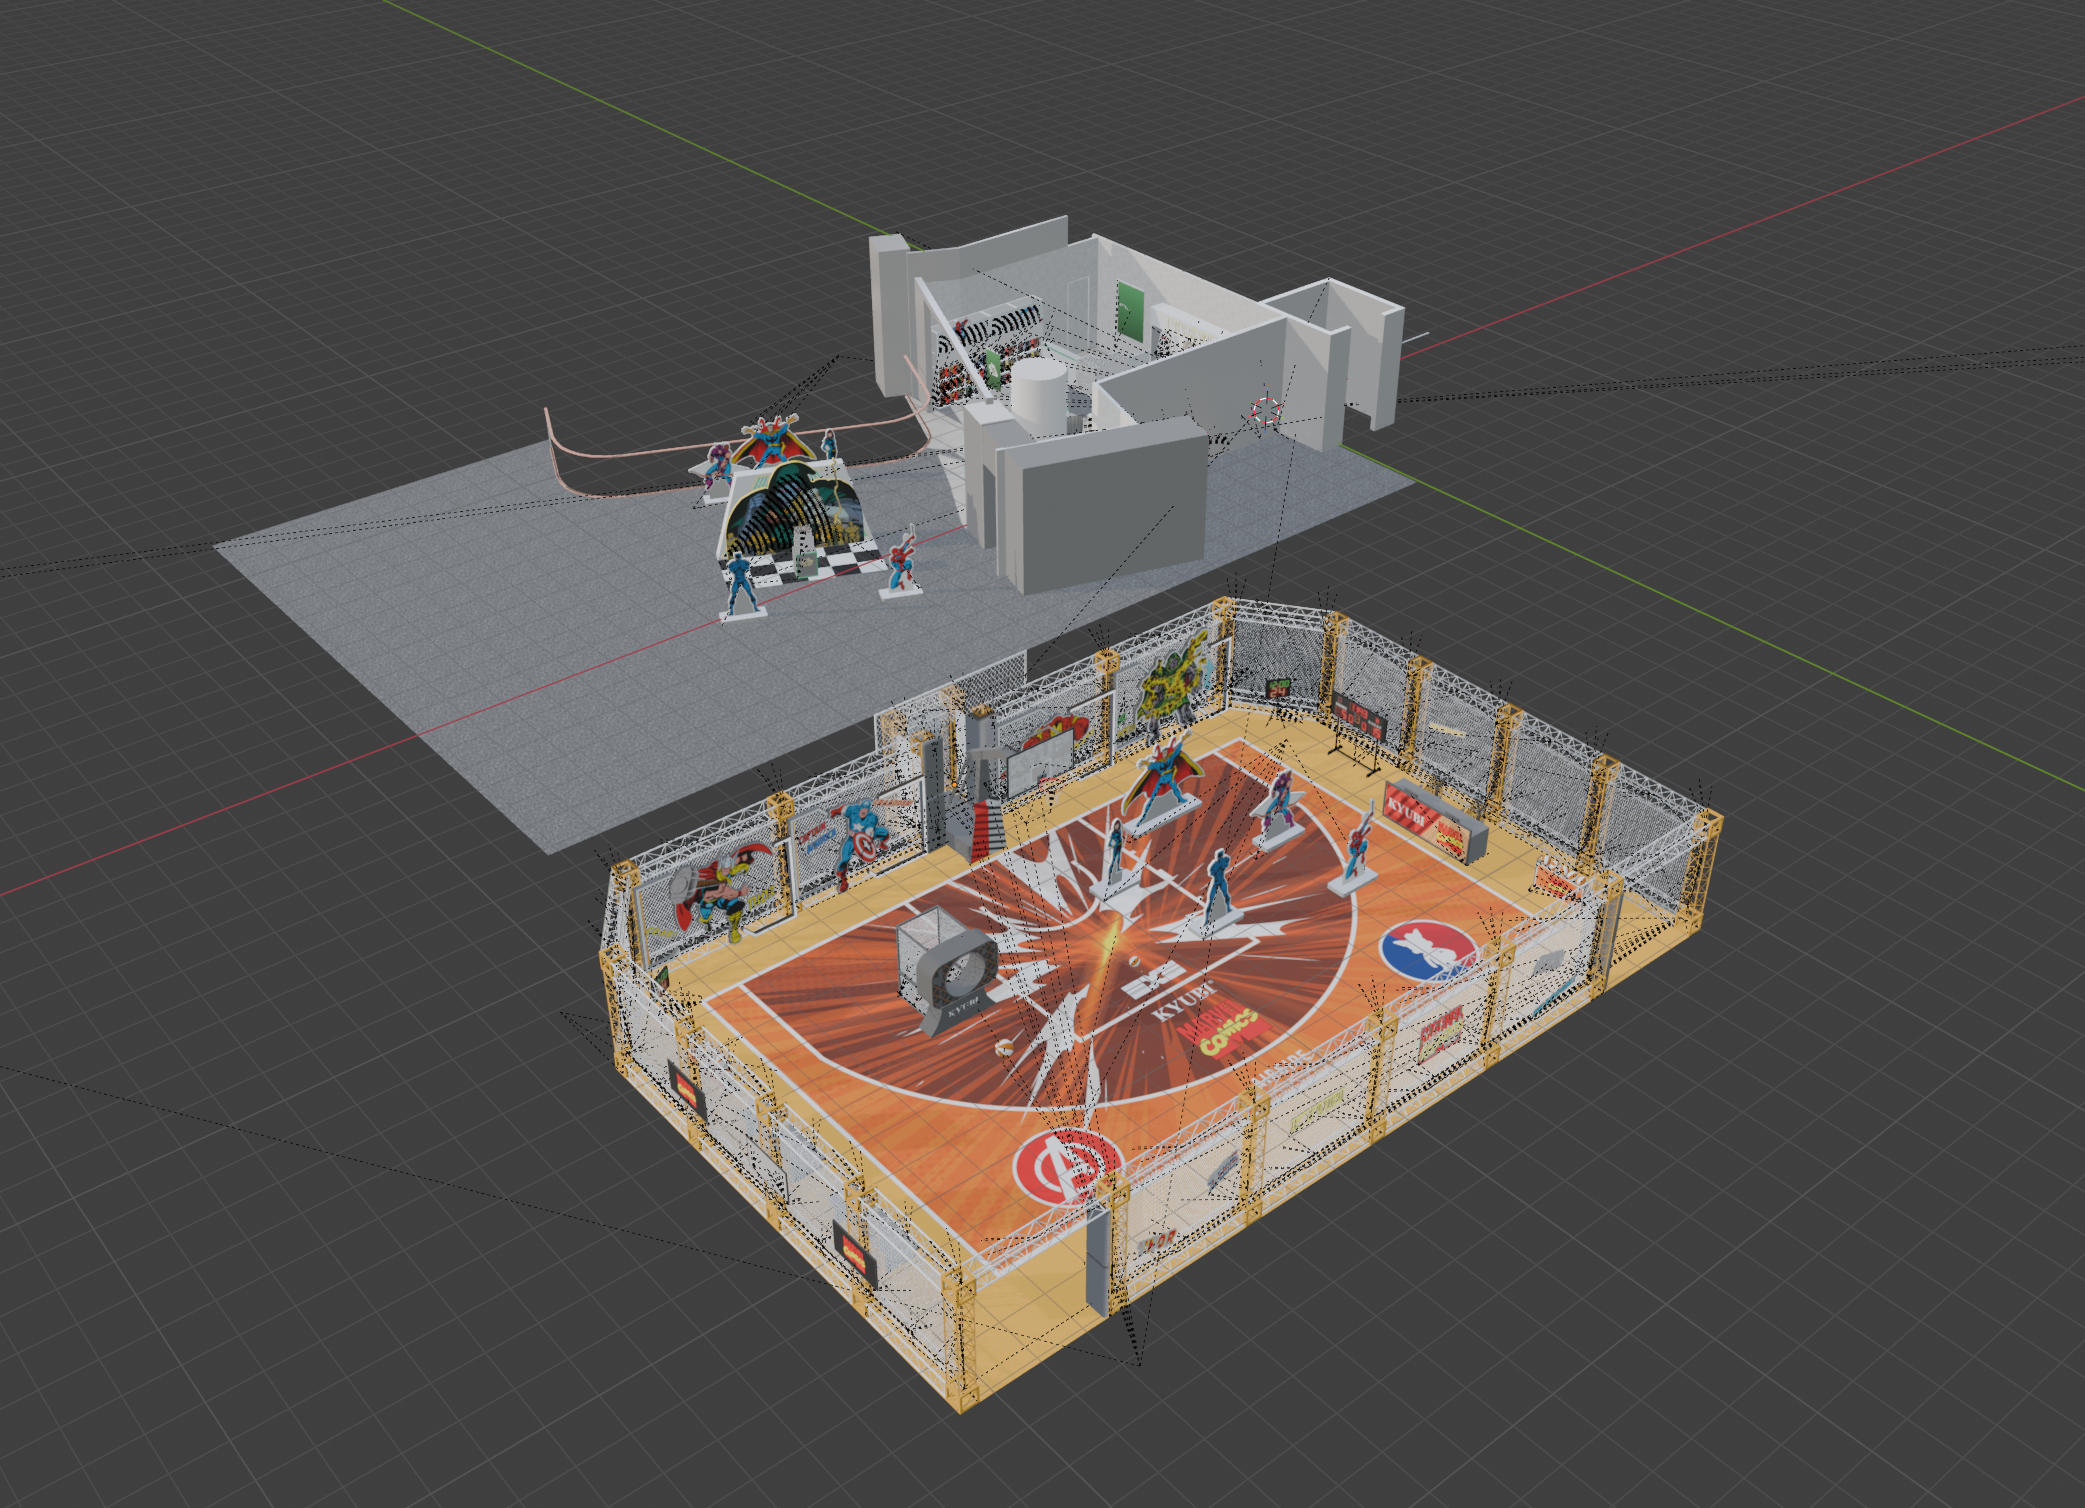The image size is (2085, 1508).
Task: Select the Marvel Comics logo on the court floor
Action: click(x=1223, y=1031)
